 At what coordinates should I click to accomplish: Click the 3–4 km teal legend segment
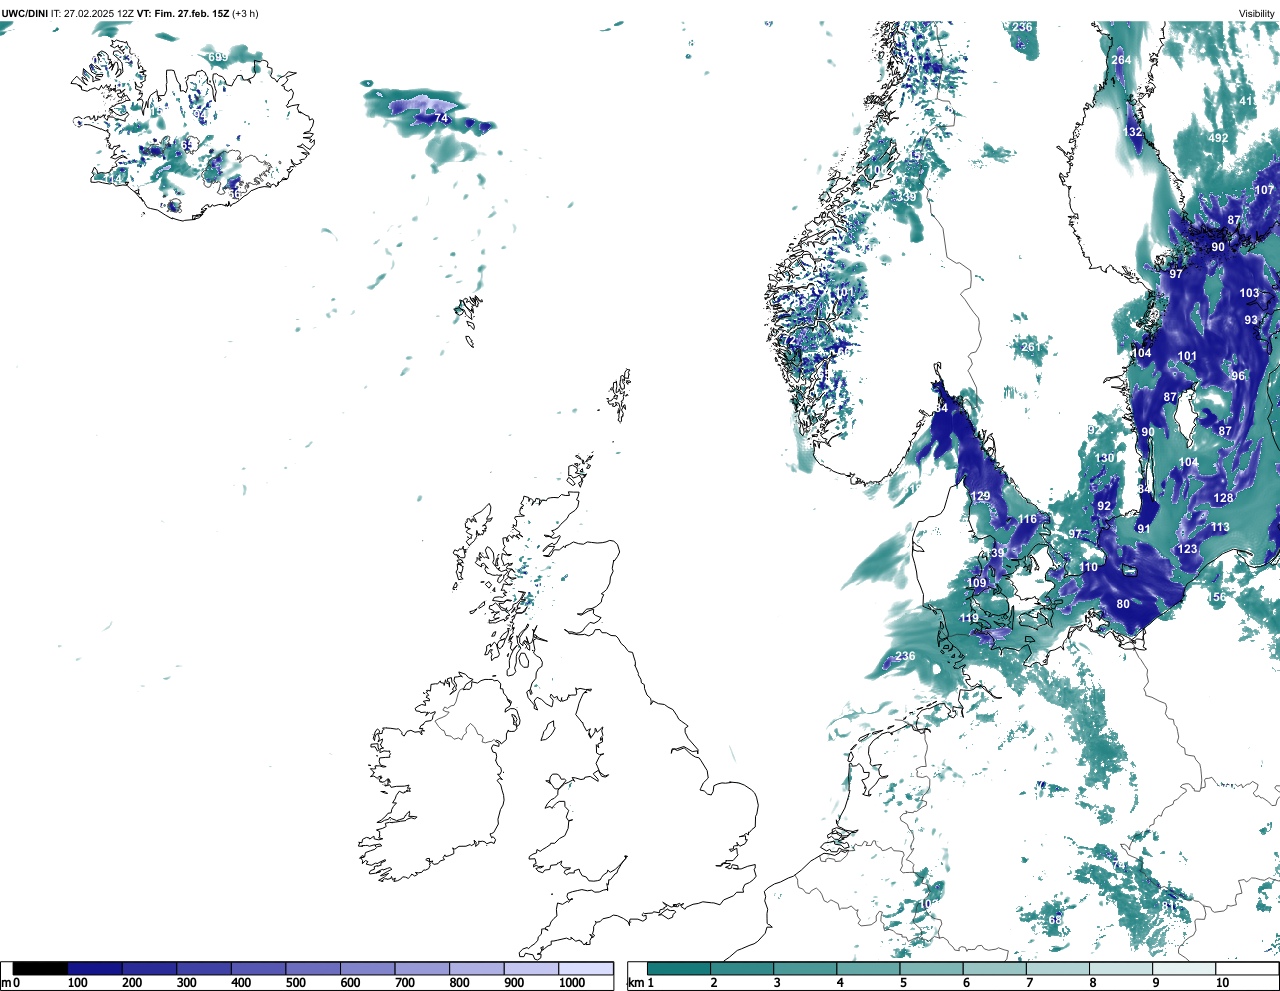coord(805,968)
